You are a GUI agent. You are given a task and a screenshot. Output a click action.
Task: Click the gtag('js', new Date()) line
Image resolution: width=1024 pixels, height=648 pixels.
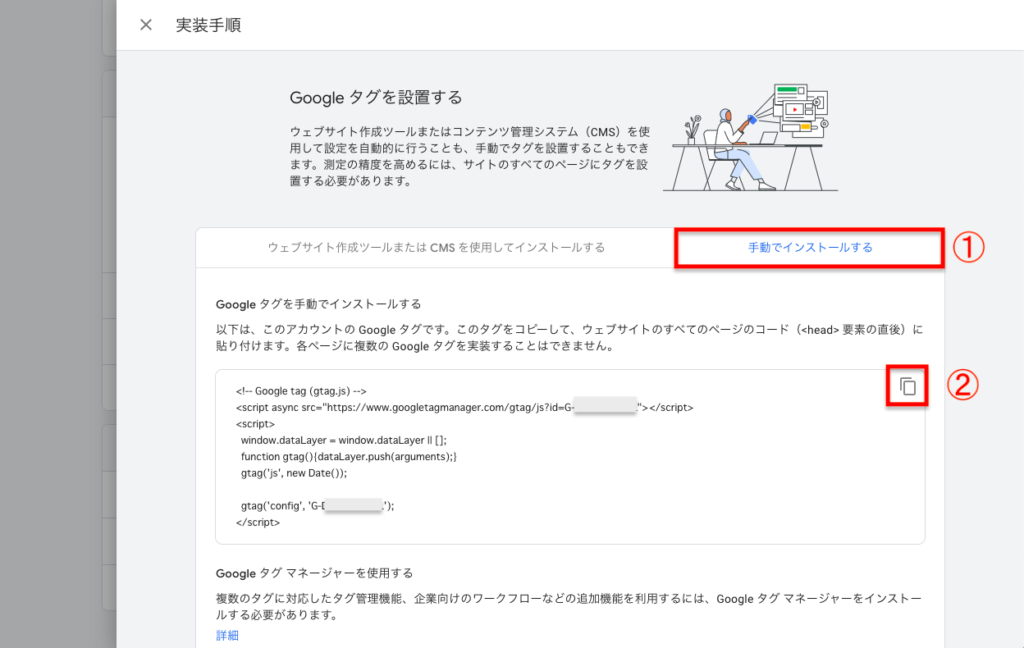tap(294, 473)
